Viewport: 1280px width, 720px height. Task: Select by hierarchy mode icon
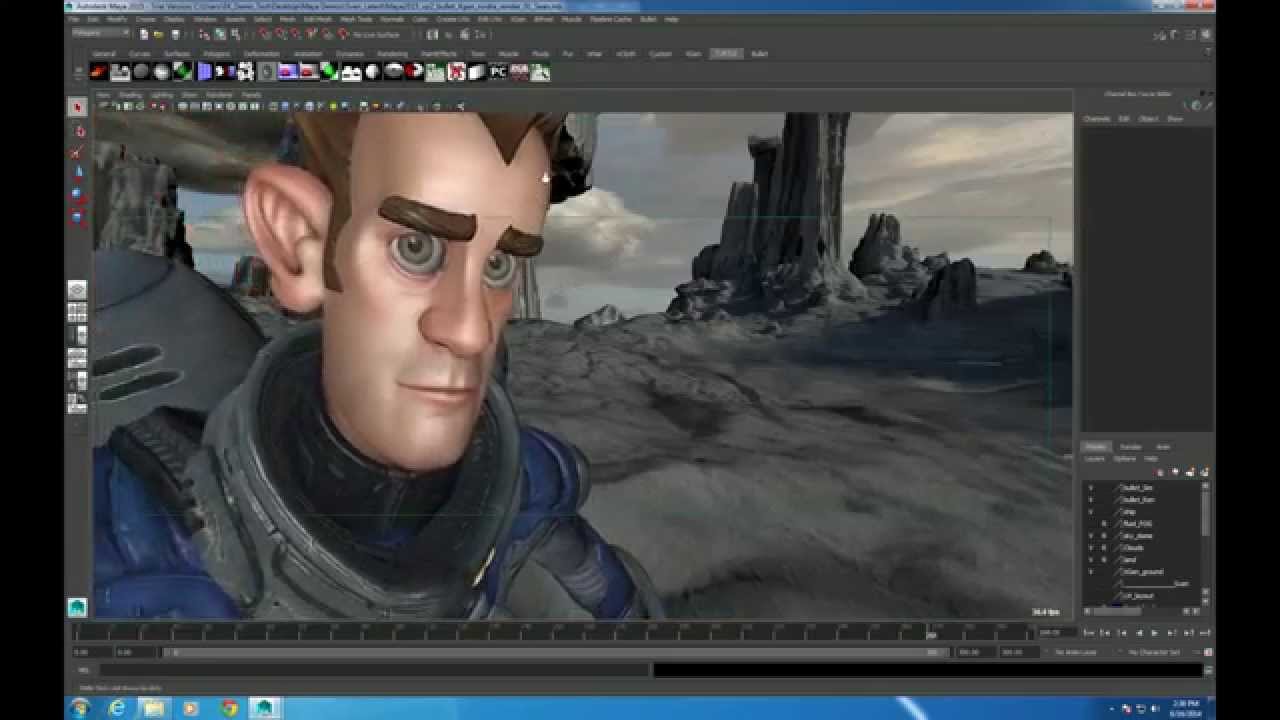[x=204, y=34]
